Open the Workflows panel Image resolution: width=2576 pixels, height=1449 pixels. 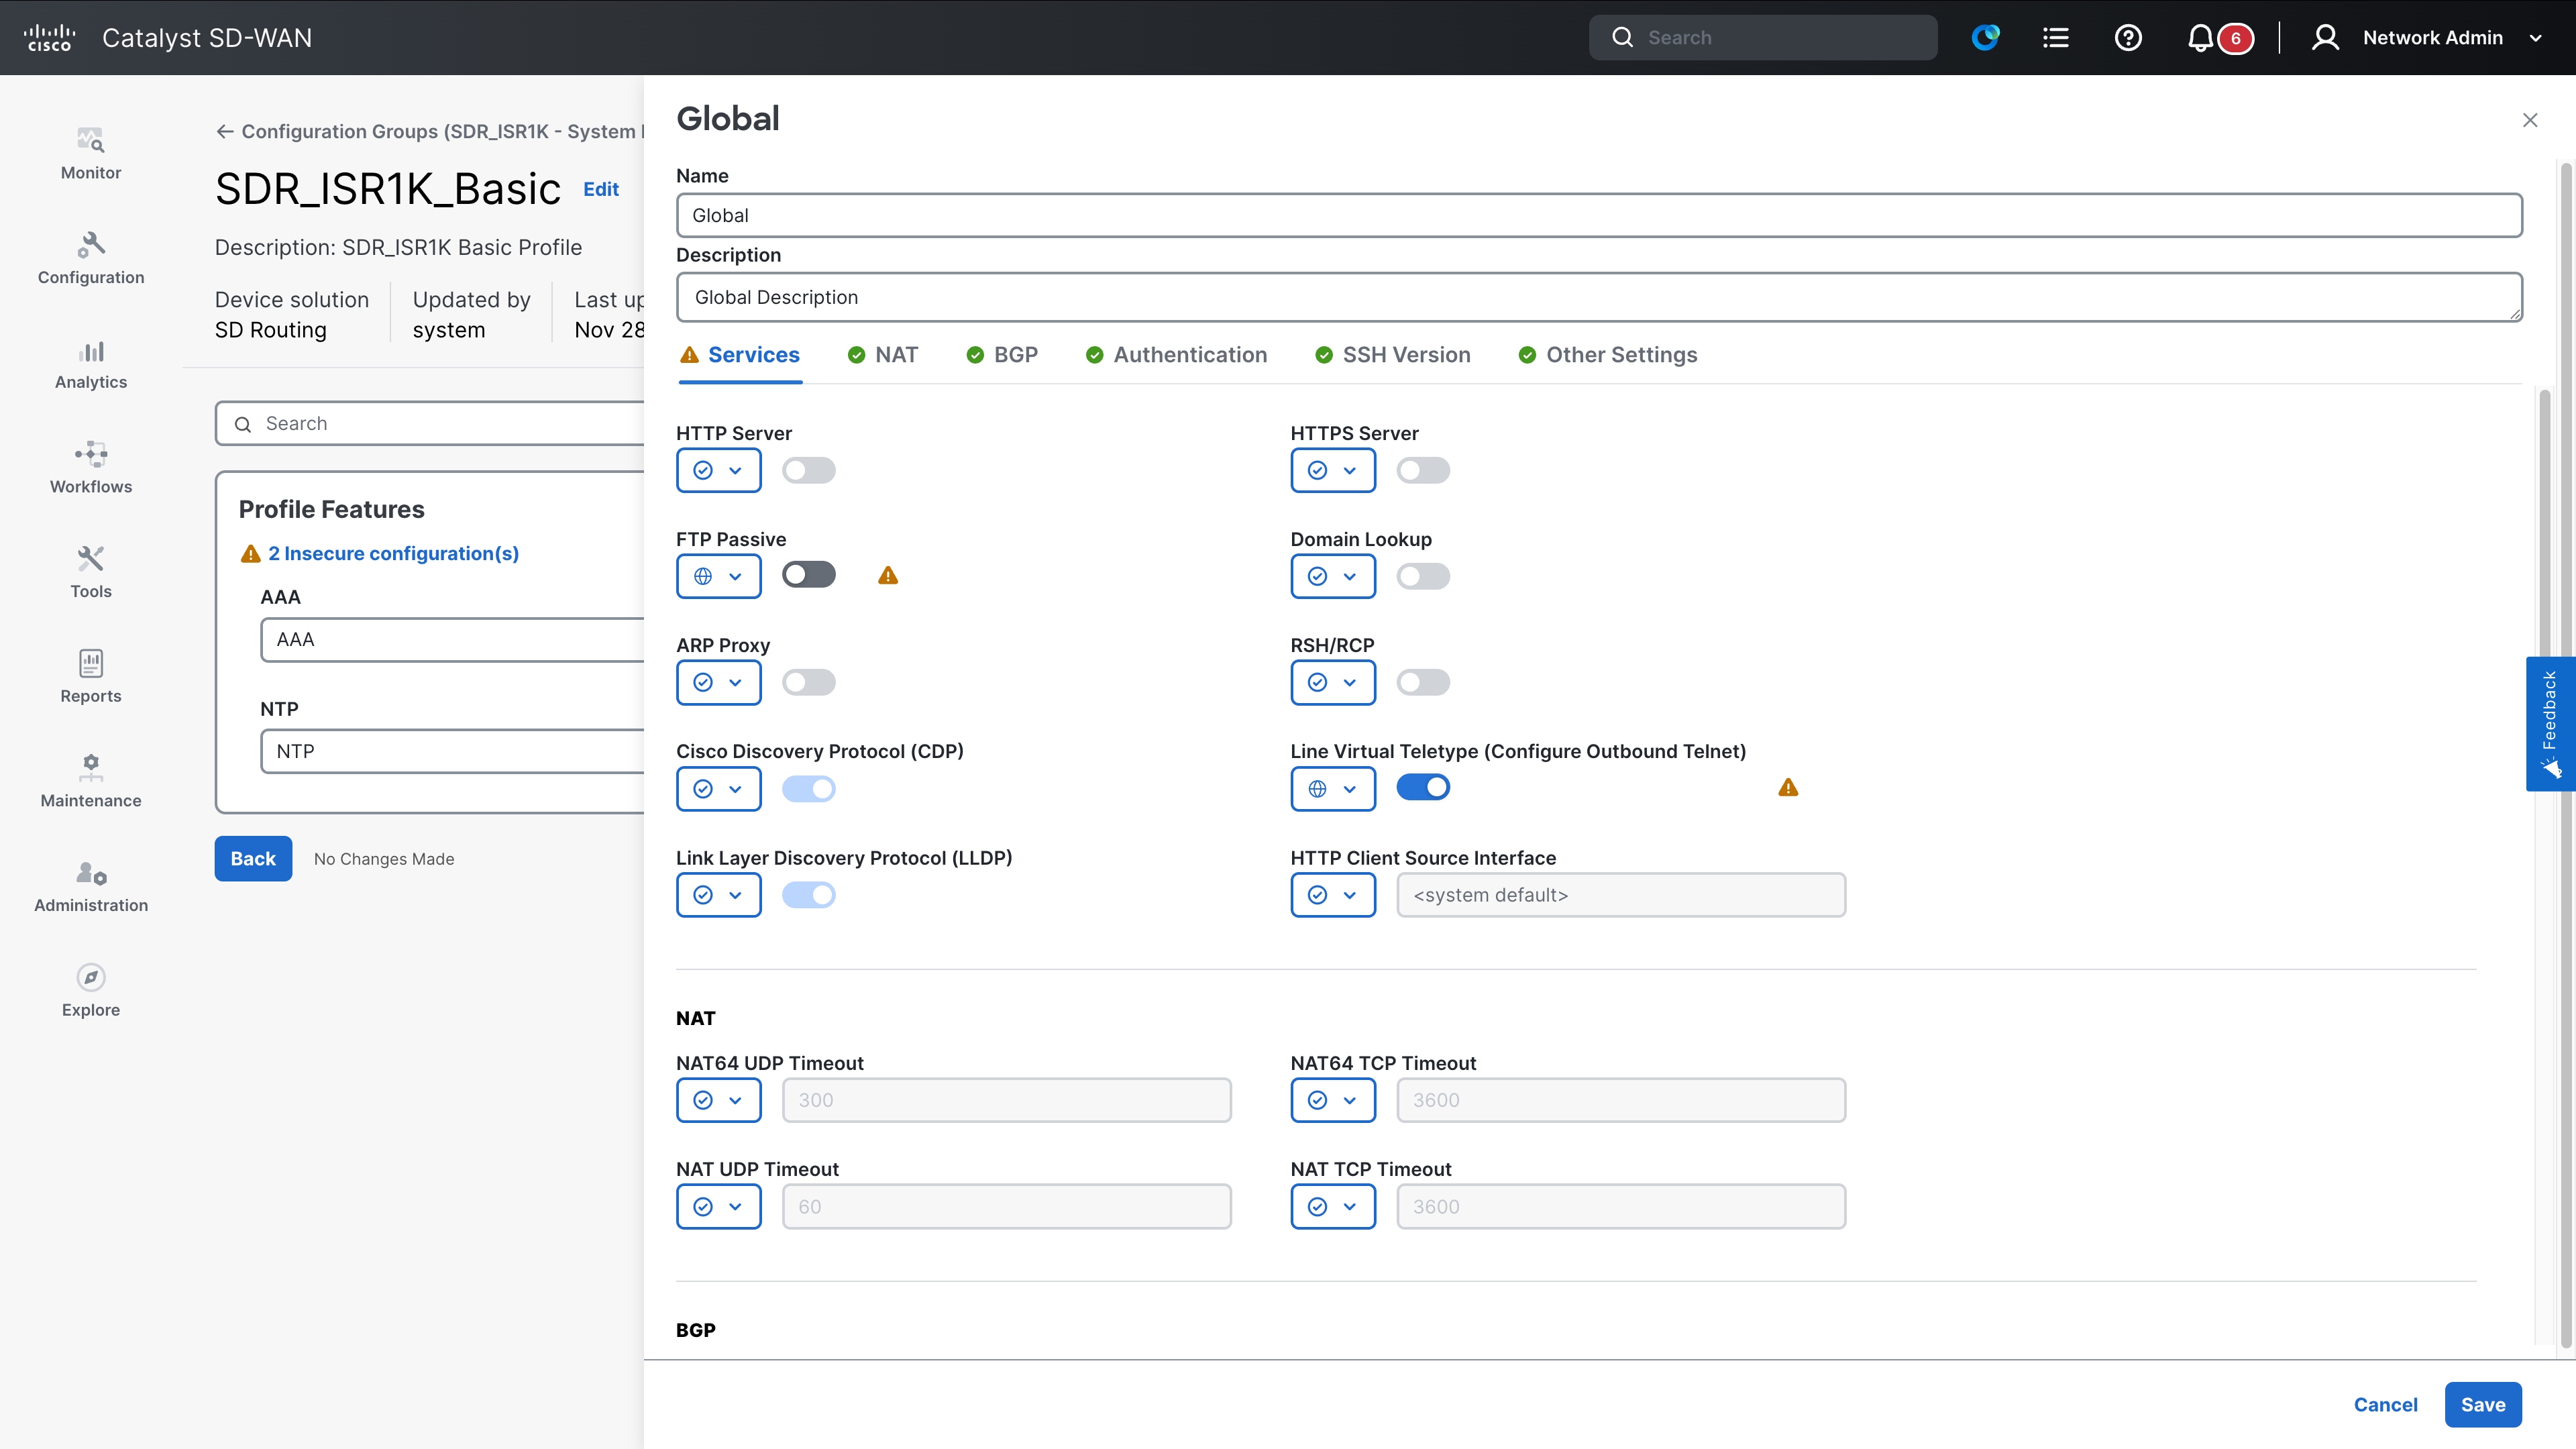pos(90,467)
